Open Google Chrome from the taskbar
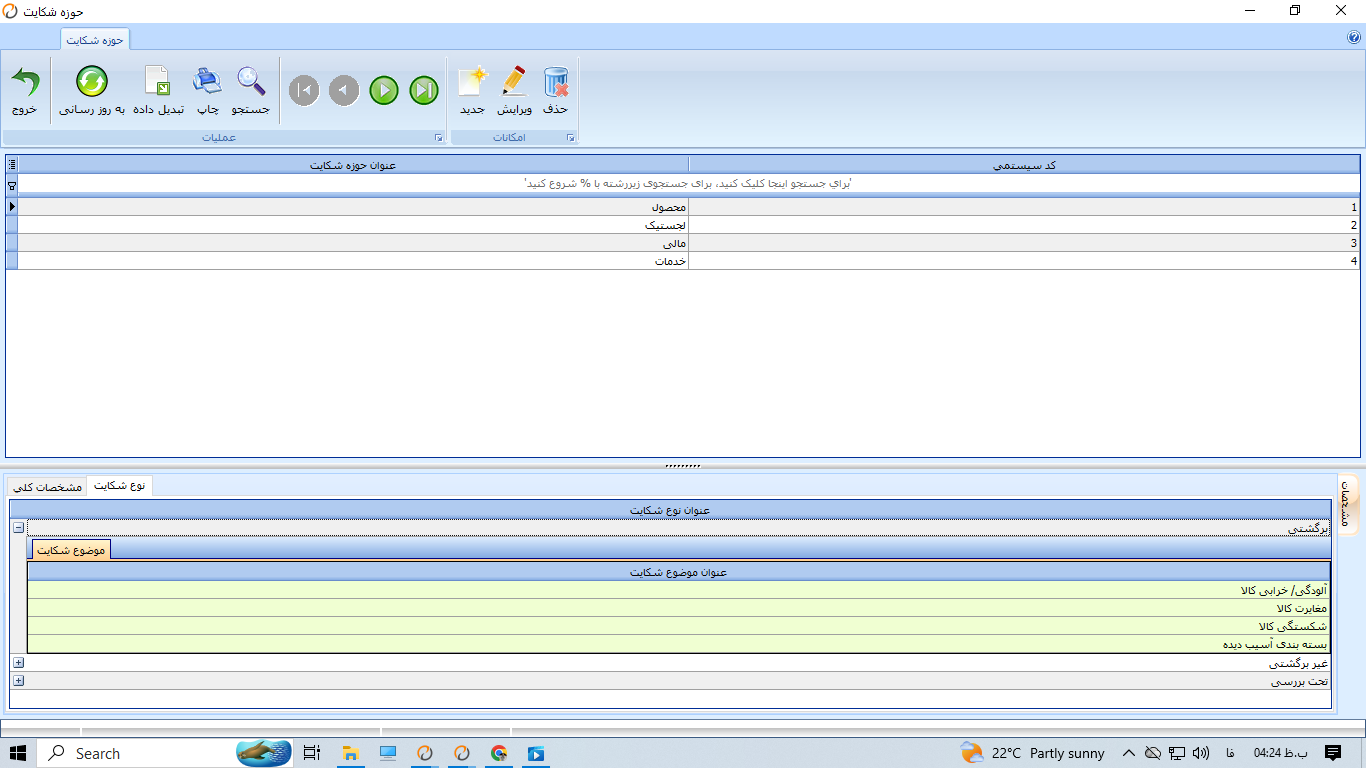 499,753
